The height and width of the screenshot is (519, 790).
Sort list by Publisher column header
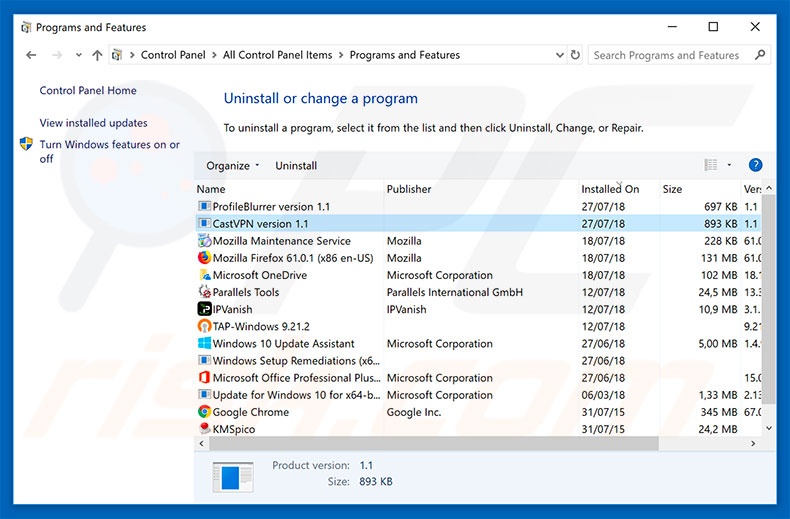pos(409,189)
